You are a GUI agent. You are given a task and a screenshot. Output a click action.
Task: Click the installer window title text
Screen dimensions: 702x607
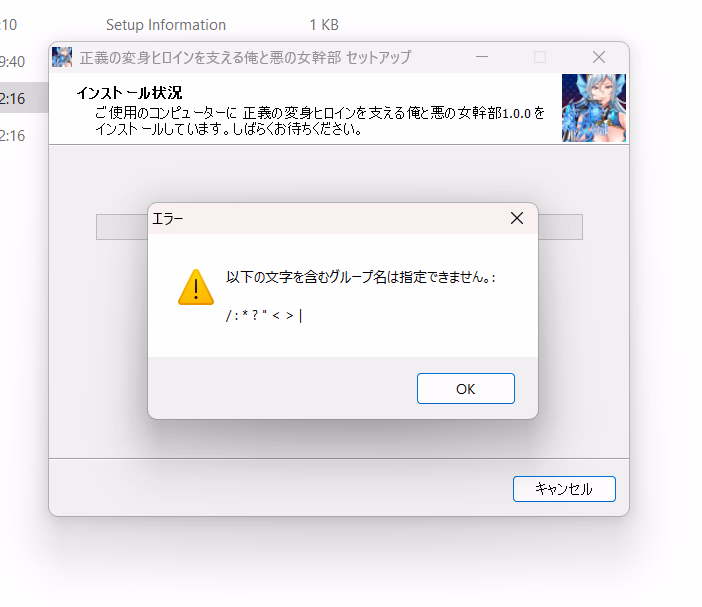(x=245, y=57)
